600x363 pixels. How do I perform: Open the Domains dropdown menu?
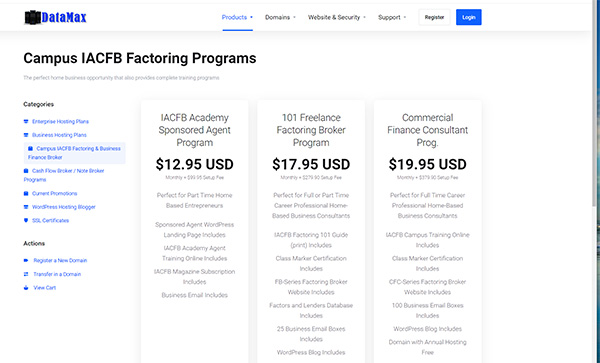click(280, 17)
